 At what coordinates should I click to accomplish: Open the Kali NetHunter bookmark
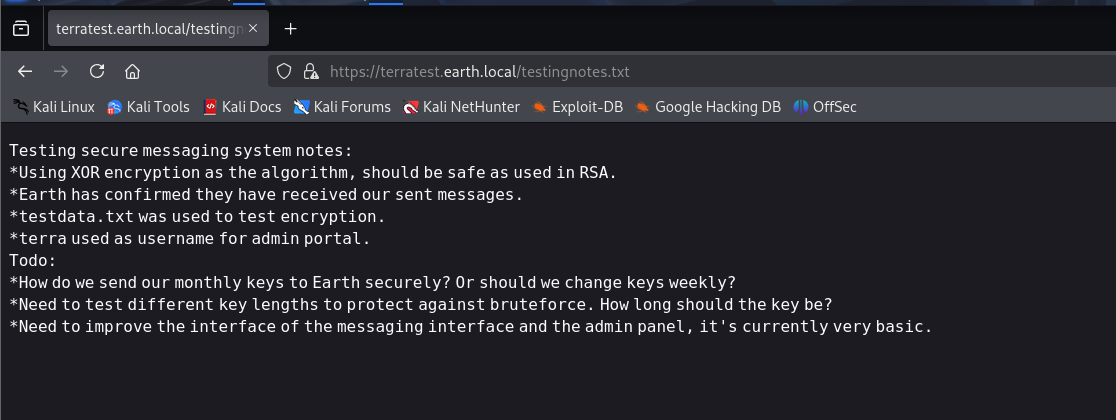[x=461, y=107]
